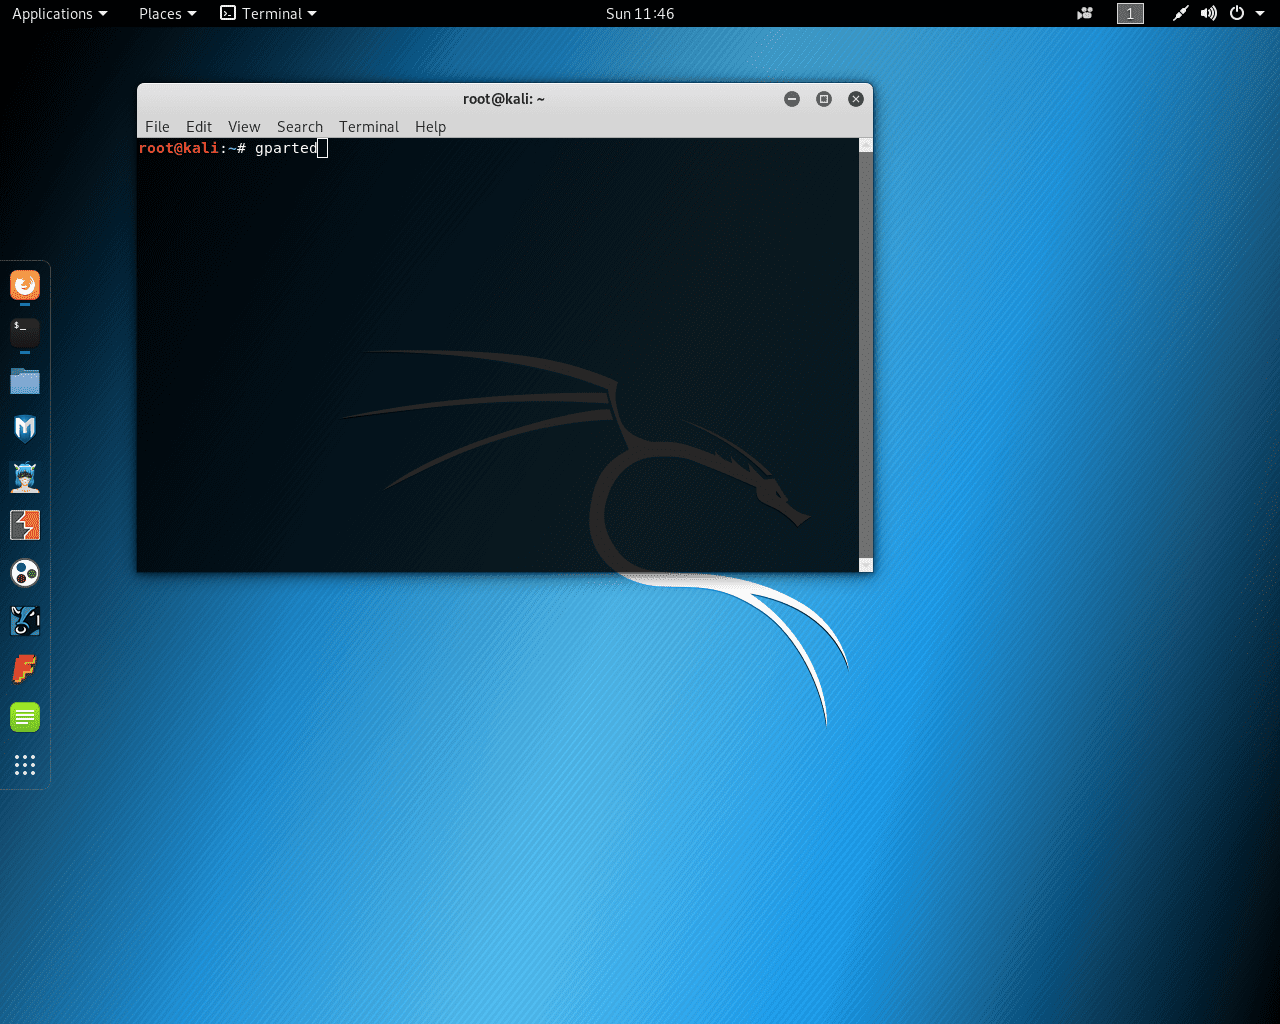Launch Firefox from the dock
This screenshot has width=1280, height=1024.
coord(25,285)
